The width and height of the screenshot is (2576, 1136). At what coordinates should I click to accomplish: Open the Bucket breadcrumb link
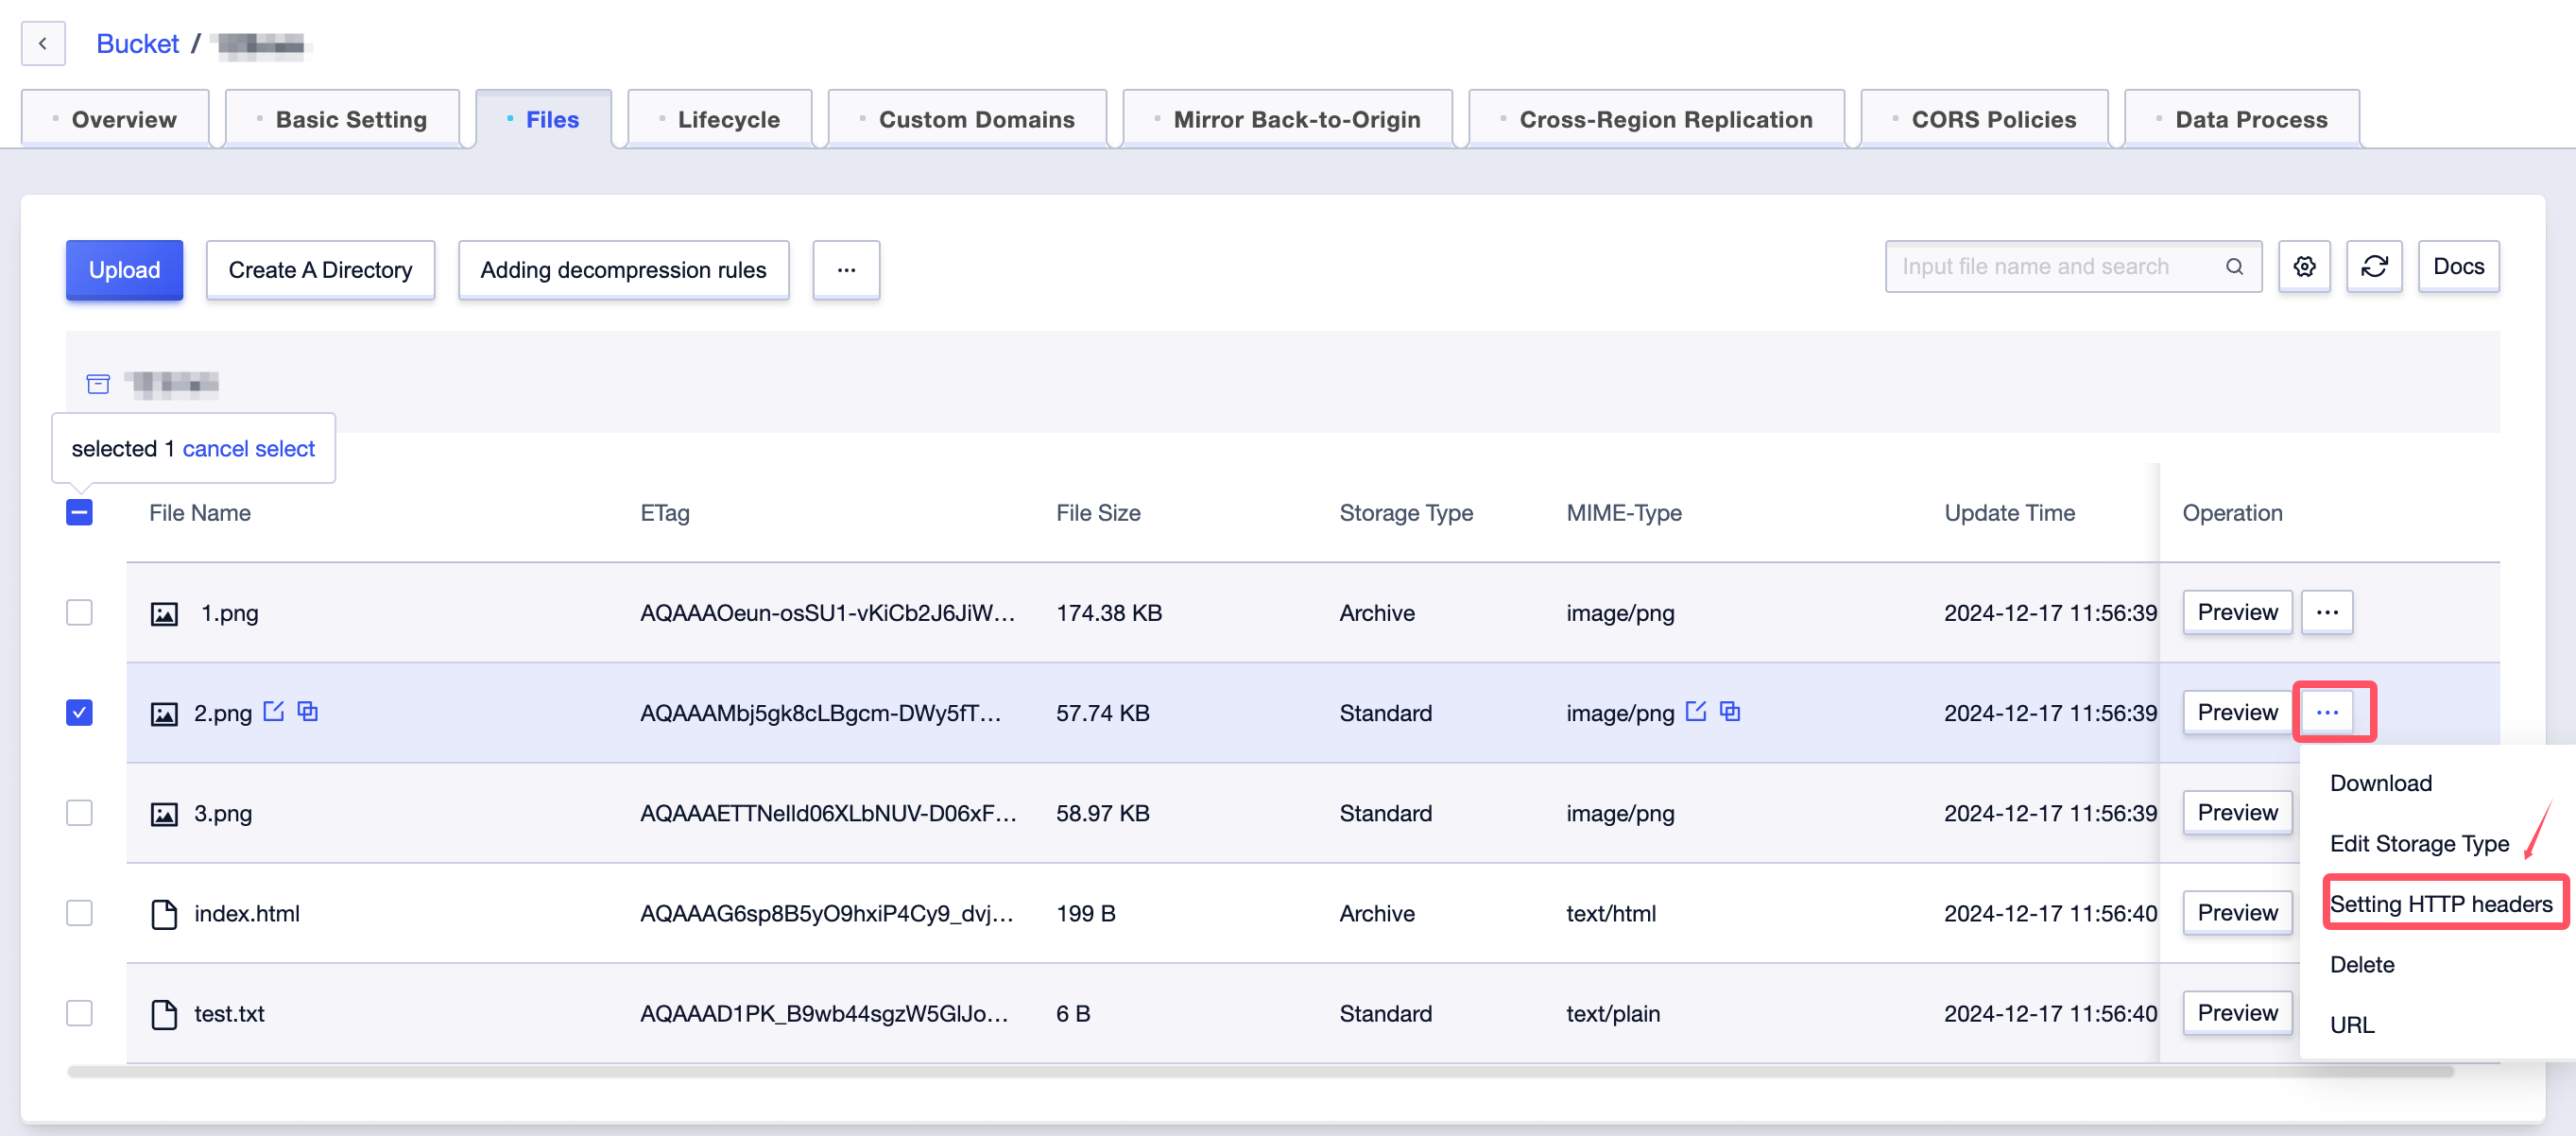pos(137,44)
